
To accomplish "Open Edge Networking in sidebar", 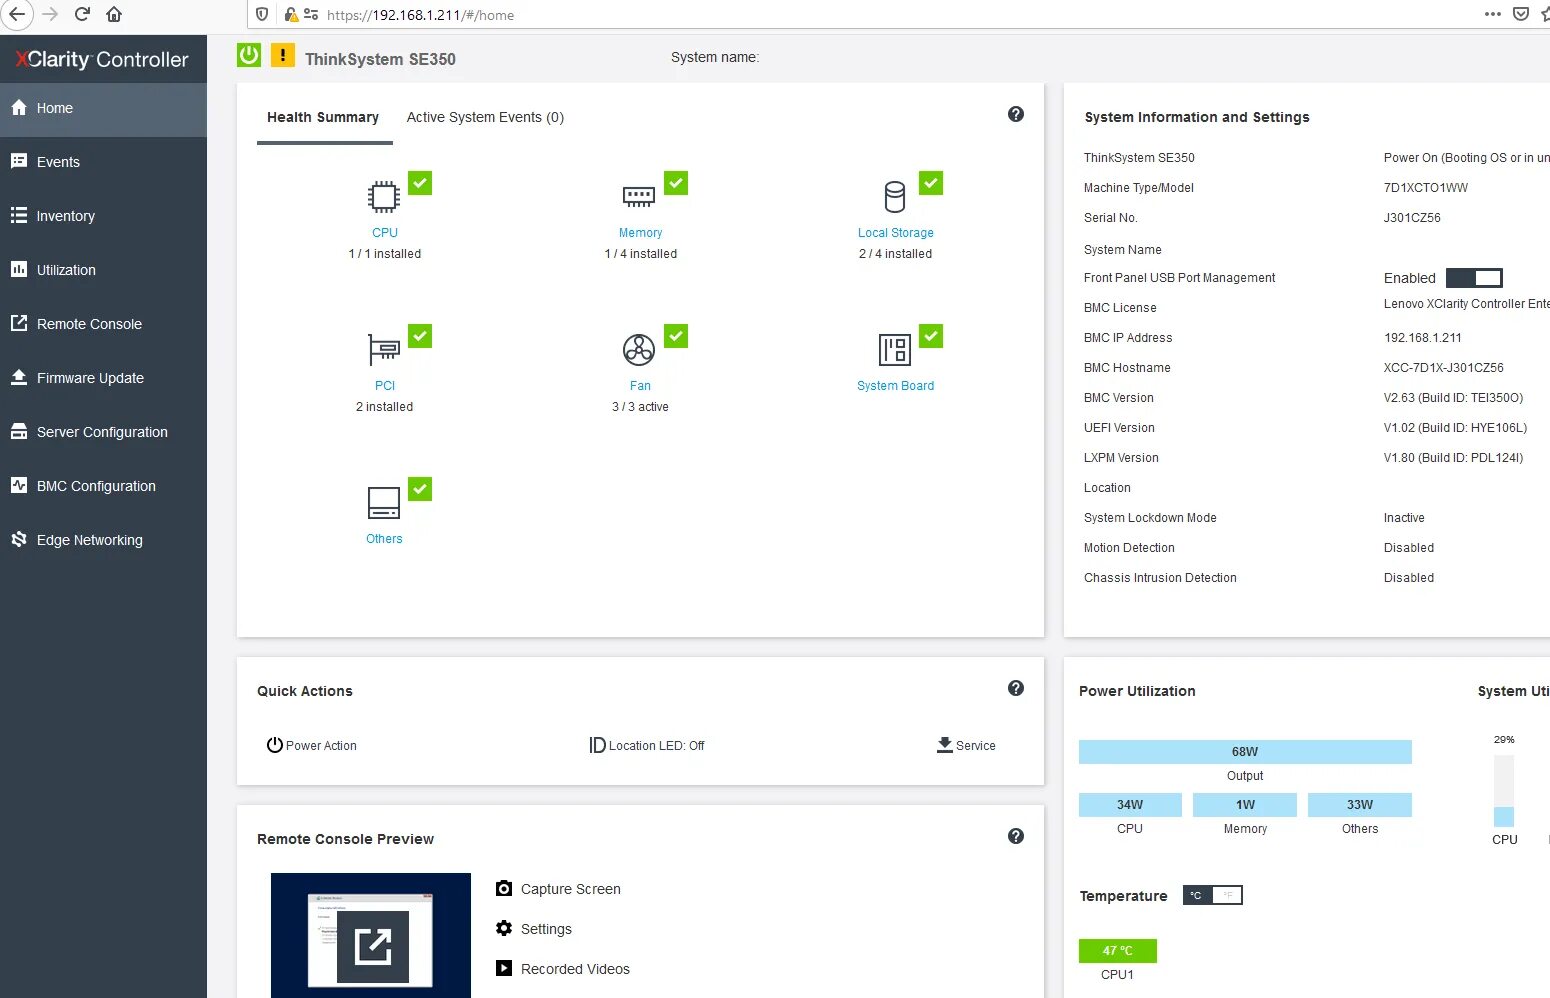I will click(x=103, y=540).
